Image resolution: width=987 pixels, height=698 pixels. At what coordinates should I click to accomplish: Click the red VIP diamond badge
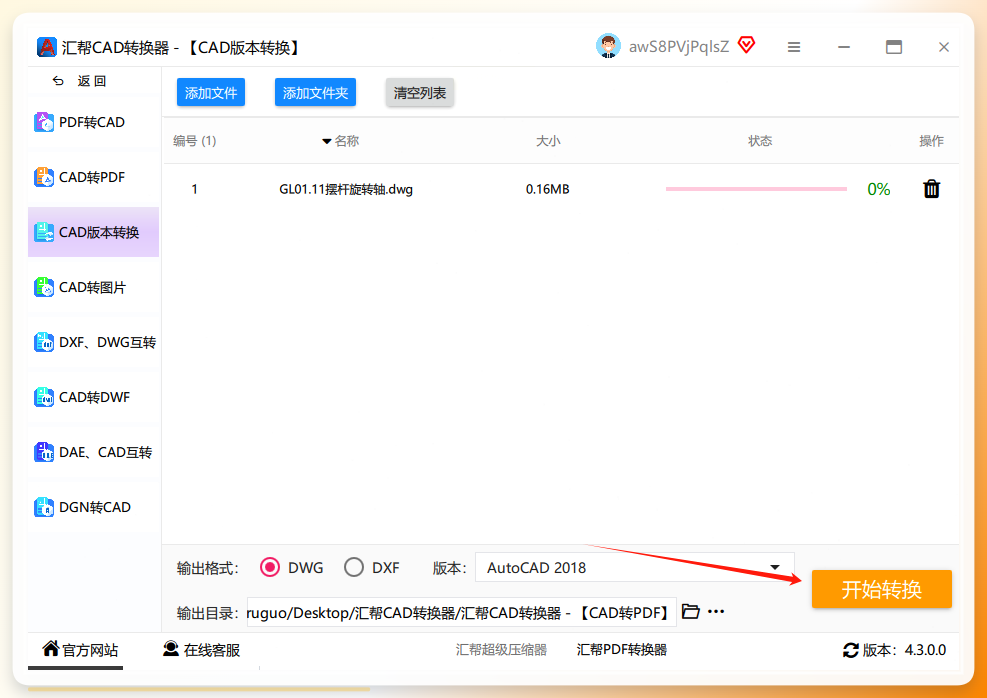click(747, 45)
